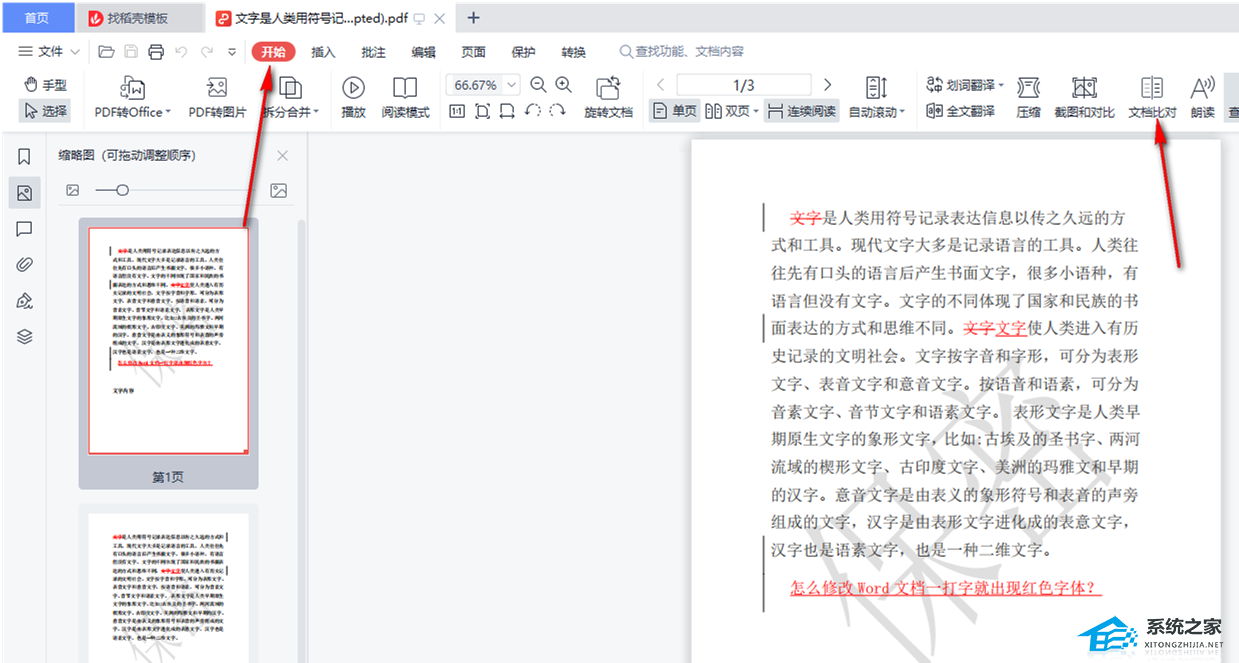Close the 缩略图 thumbnail panel
The height and width of the screenshot is (663, 1239).
[282, 156]
